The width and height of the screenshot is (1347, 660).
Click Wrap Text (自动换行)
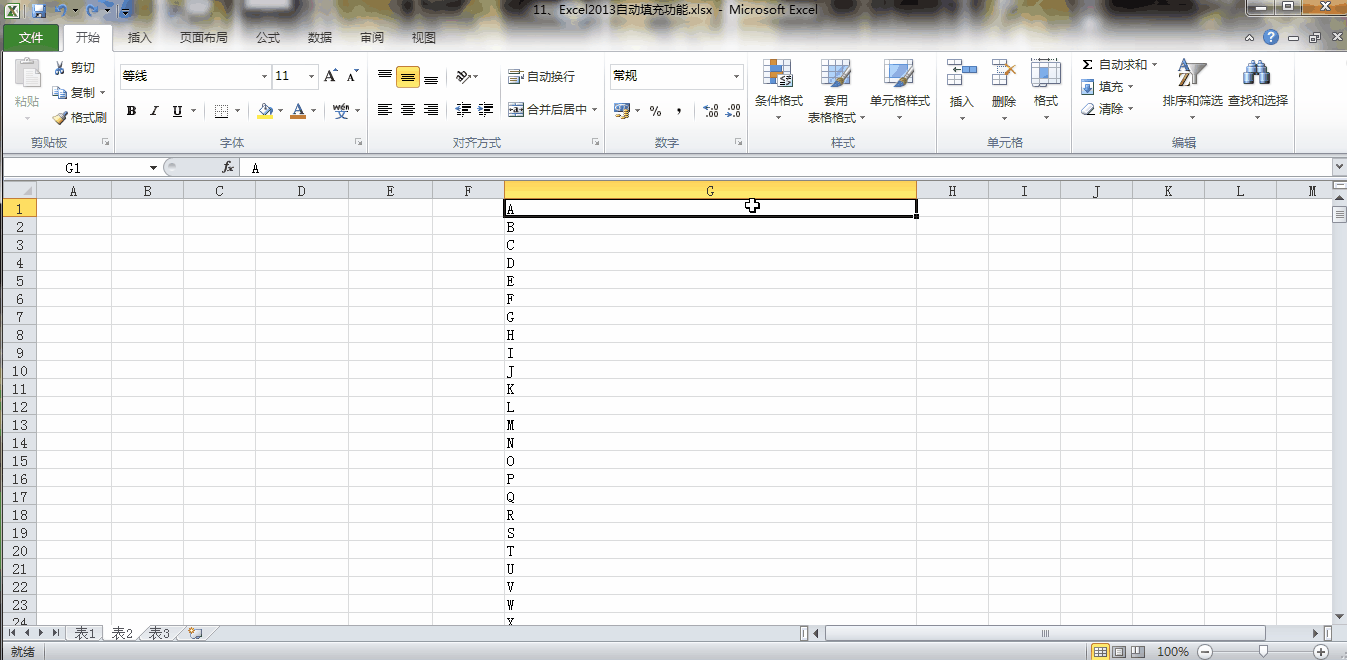coord(541,77)
